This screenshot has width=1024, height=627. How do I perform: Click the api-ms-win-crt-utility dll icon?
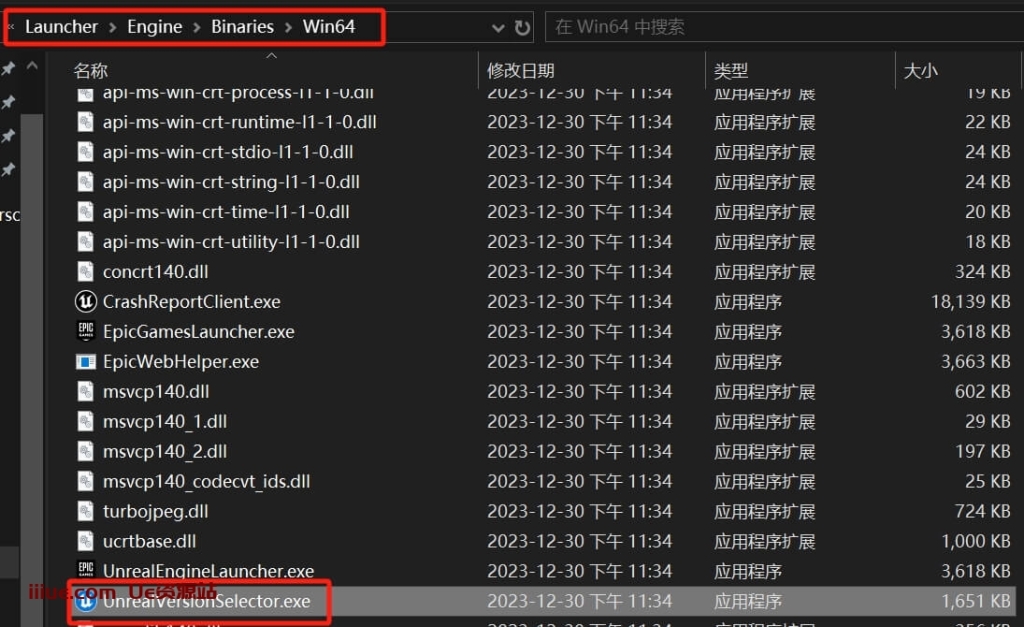[86, 242]
